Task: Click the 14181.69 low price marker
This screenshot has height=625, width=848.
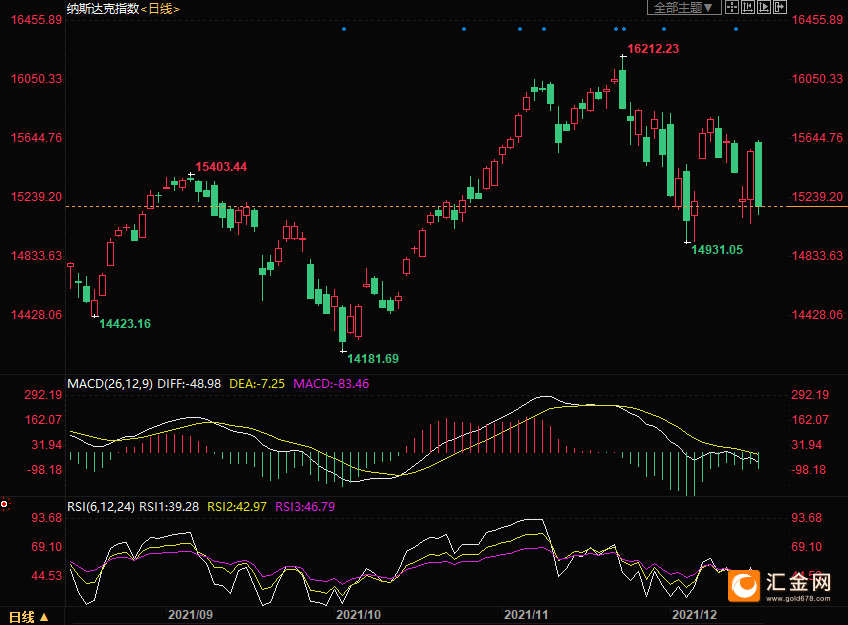Action: click(373, 358)
